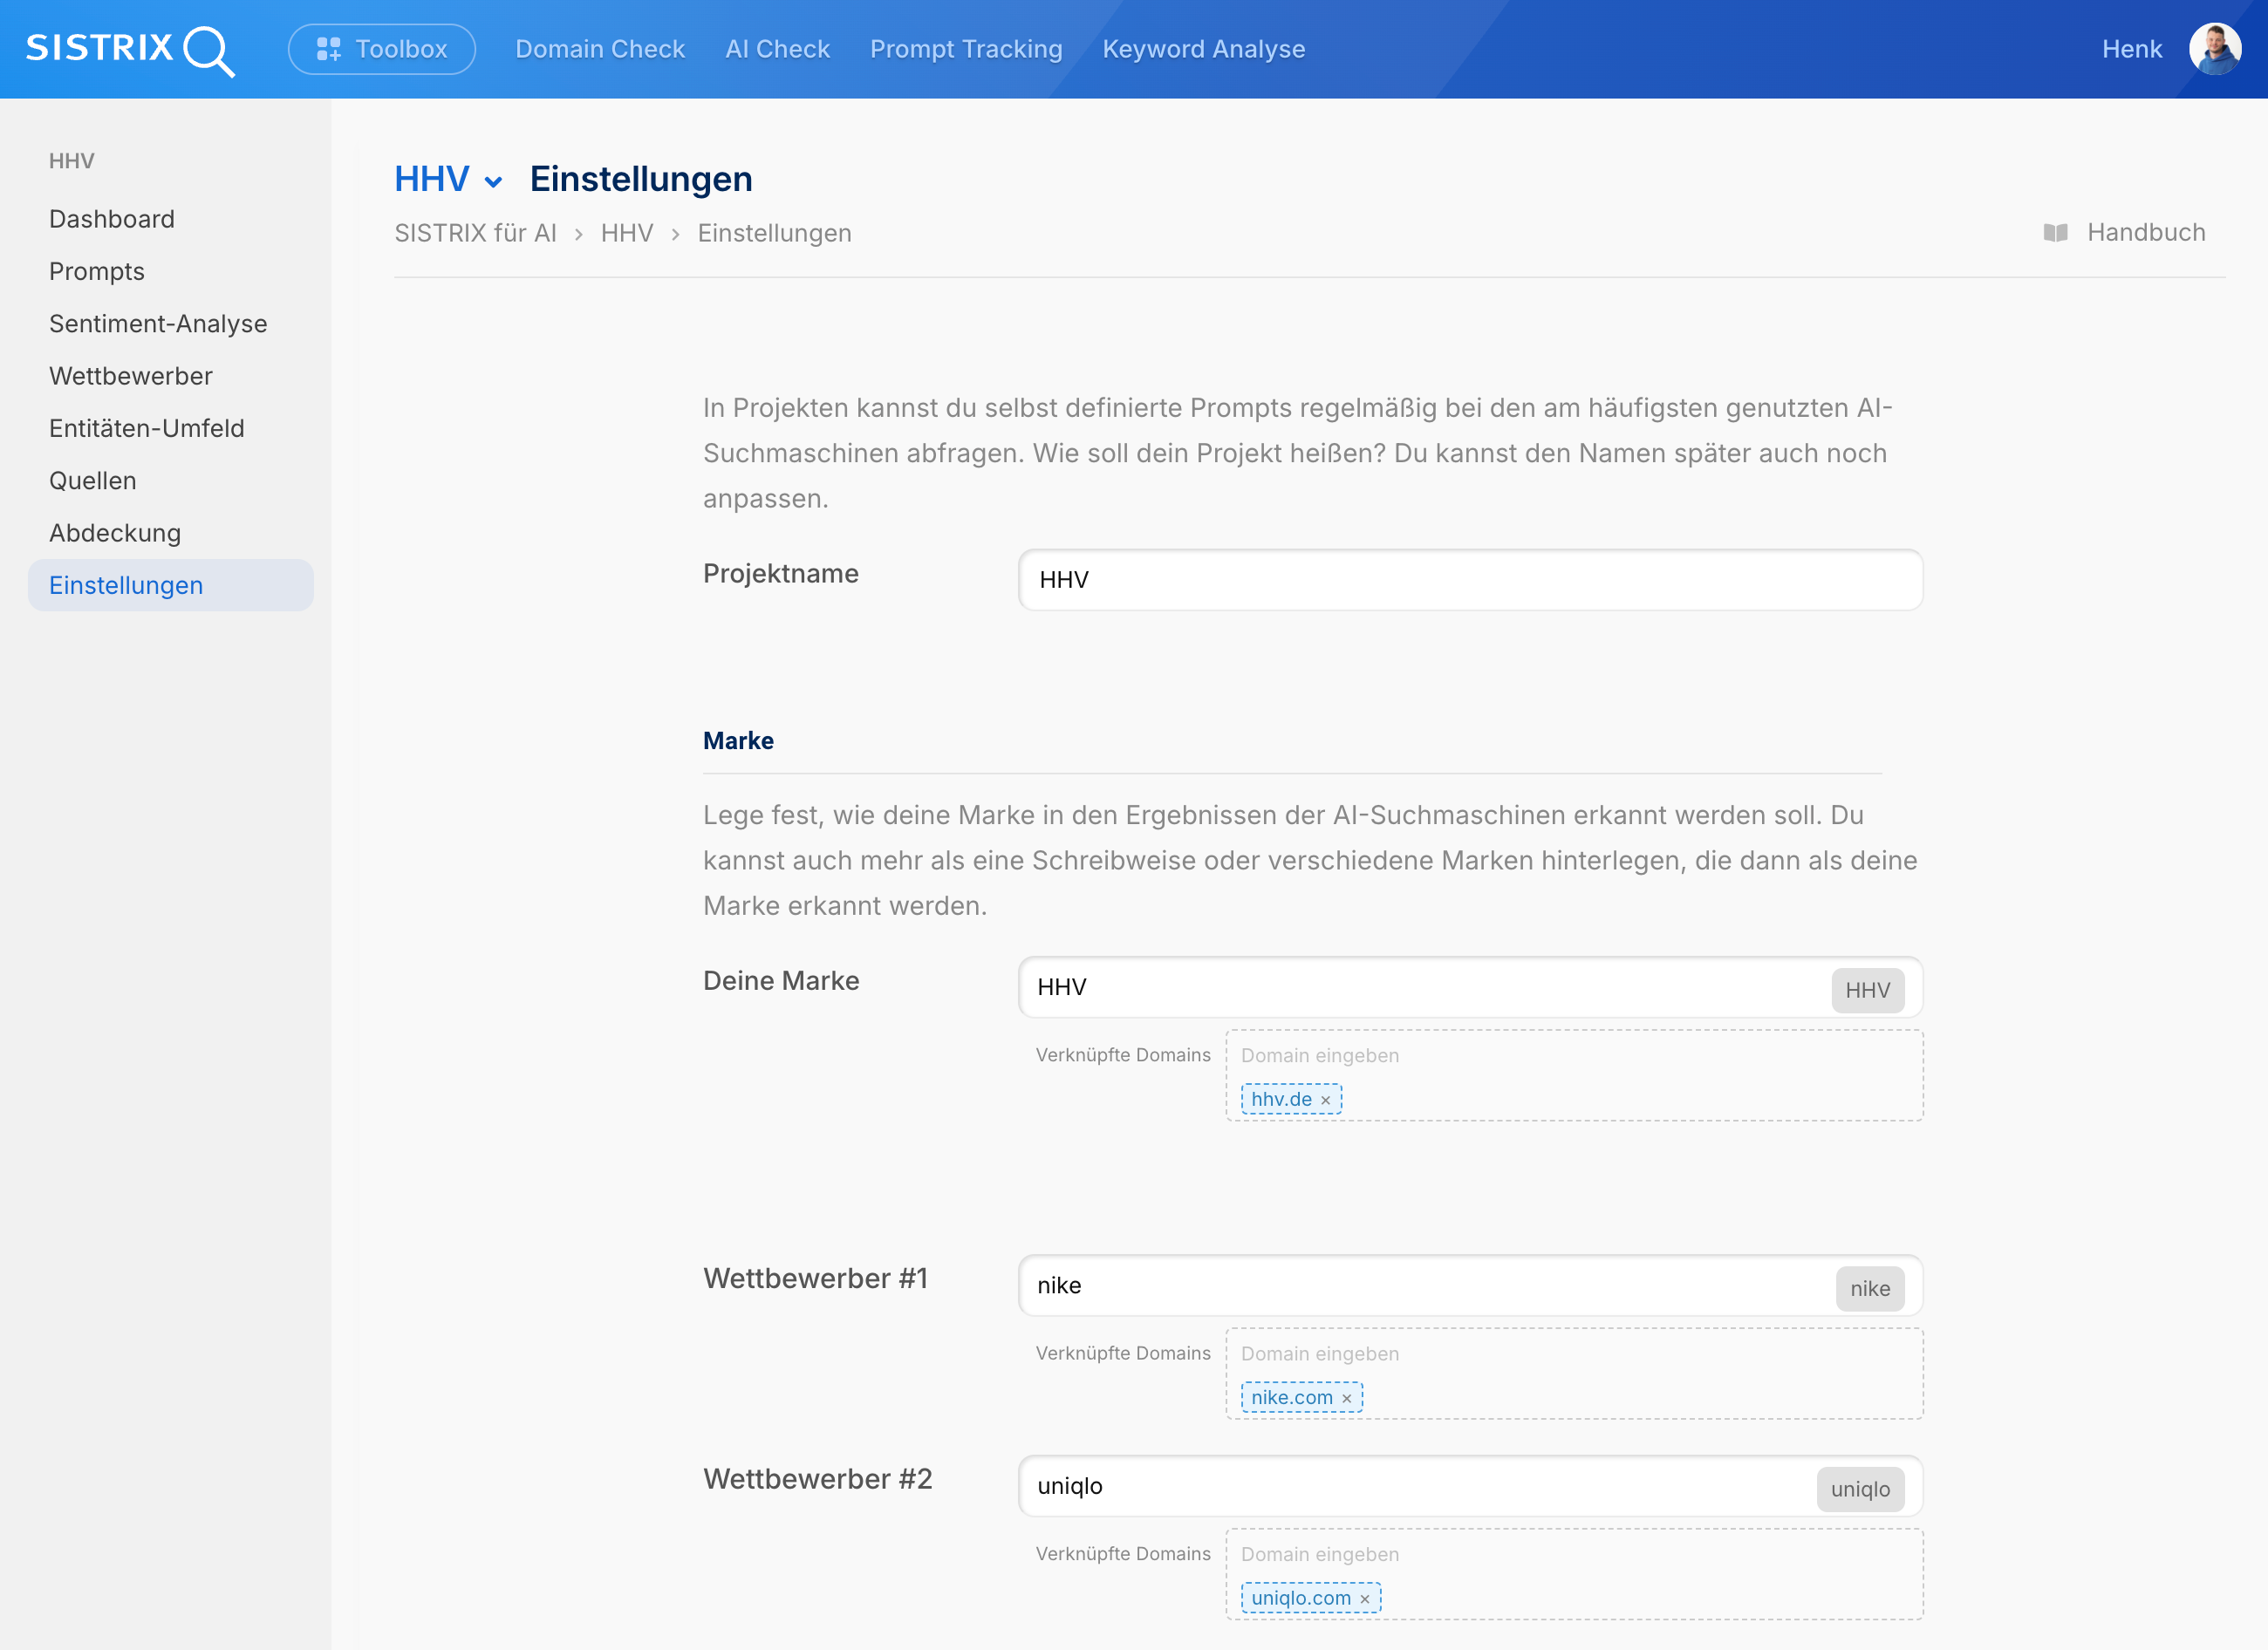2268x1650 pixels.
Task: Expand the HHV project dropdown chevron
Action: coord(493,182)
